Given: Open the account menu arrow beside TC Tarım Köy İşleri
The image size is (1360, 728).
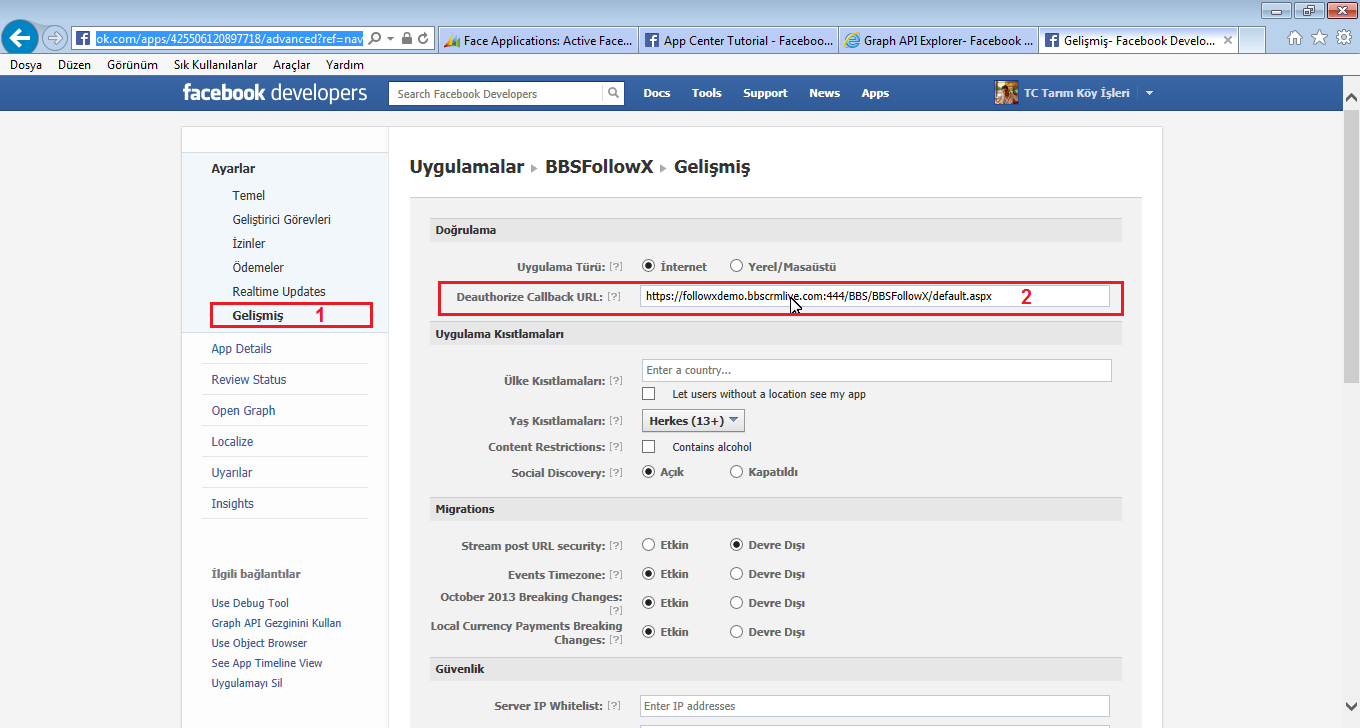Looking at the screenshot, I should 1149,93.
